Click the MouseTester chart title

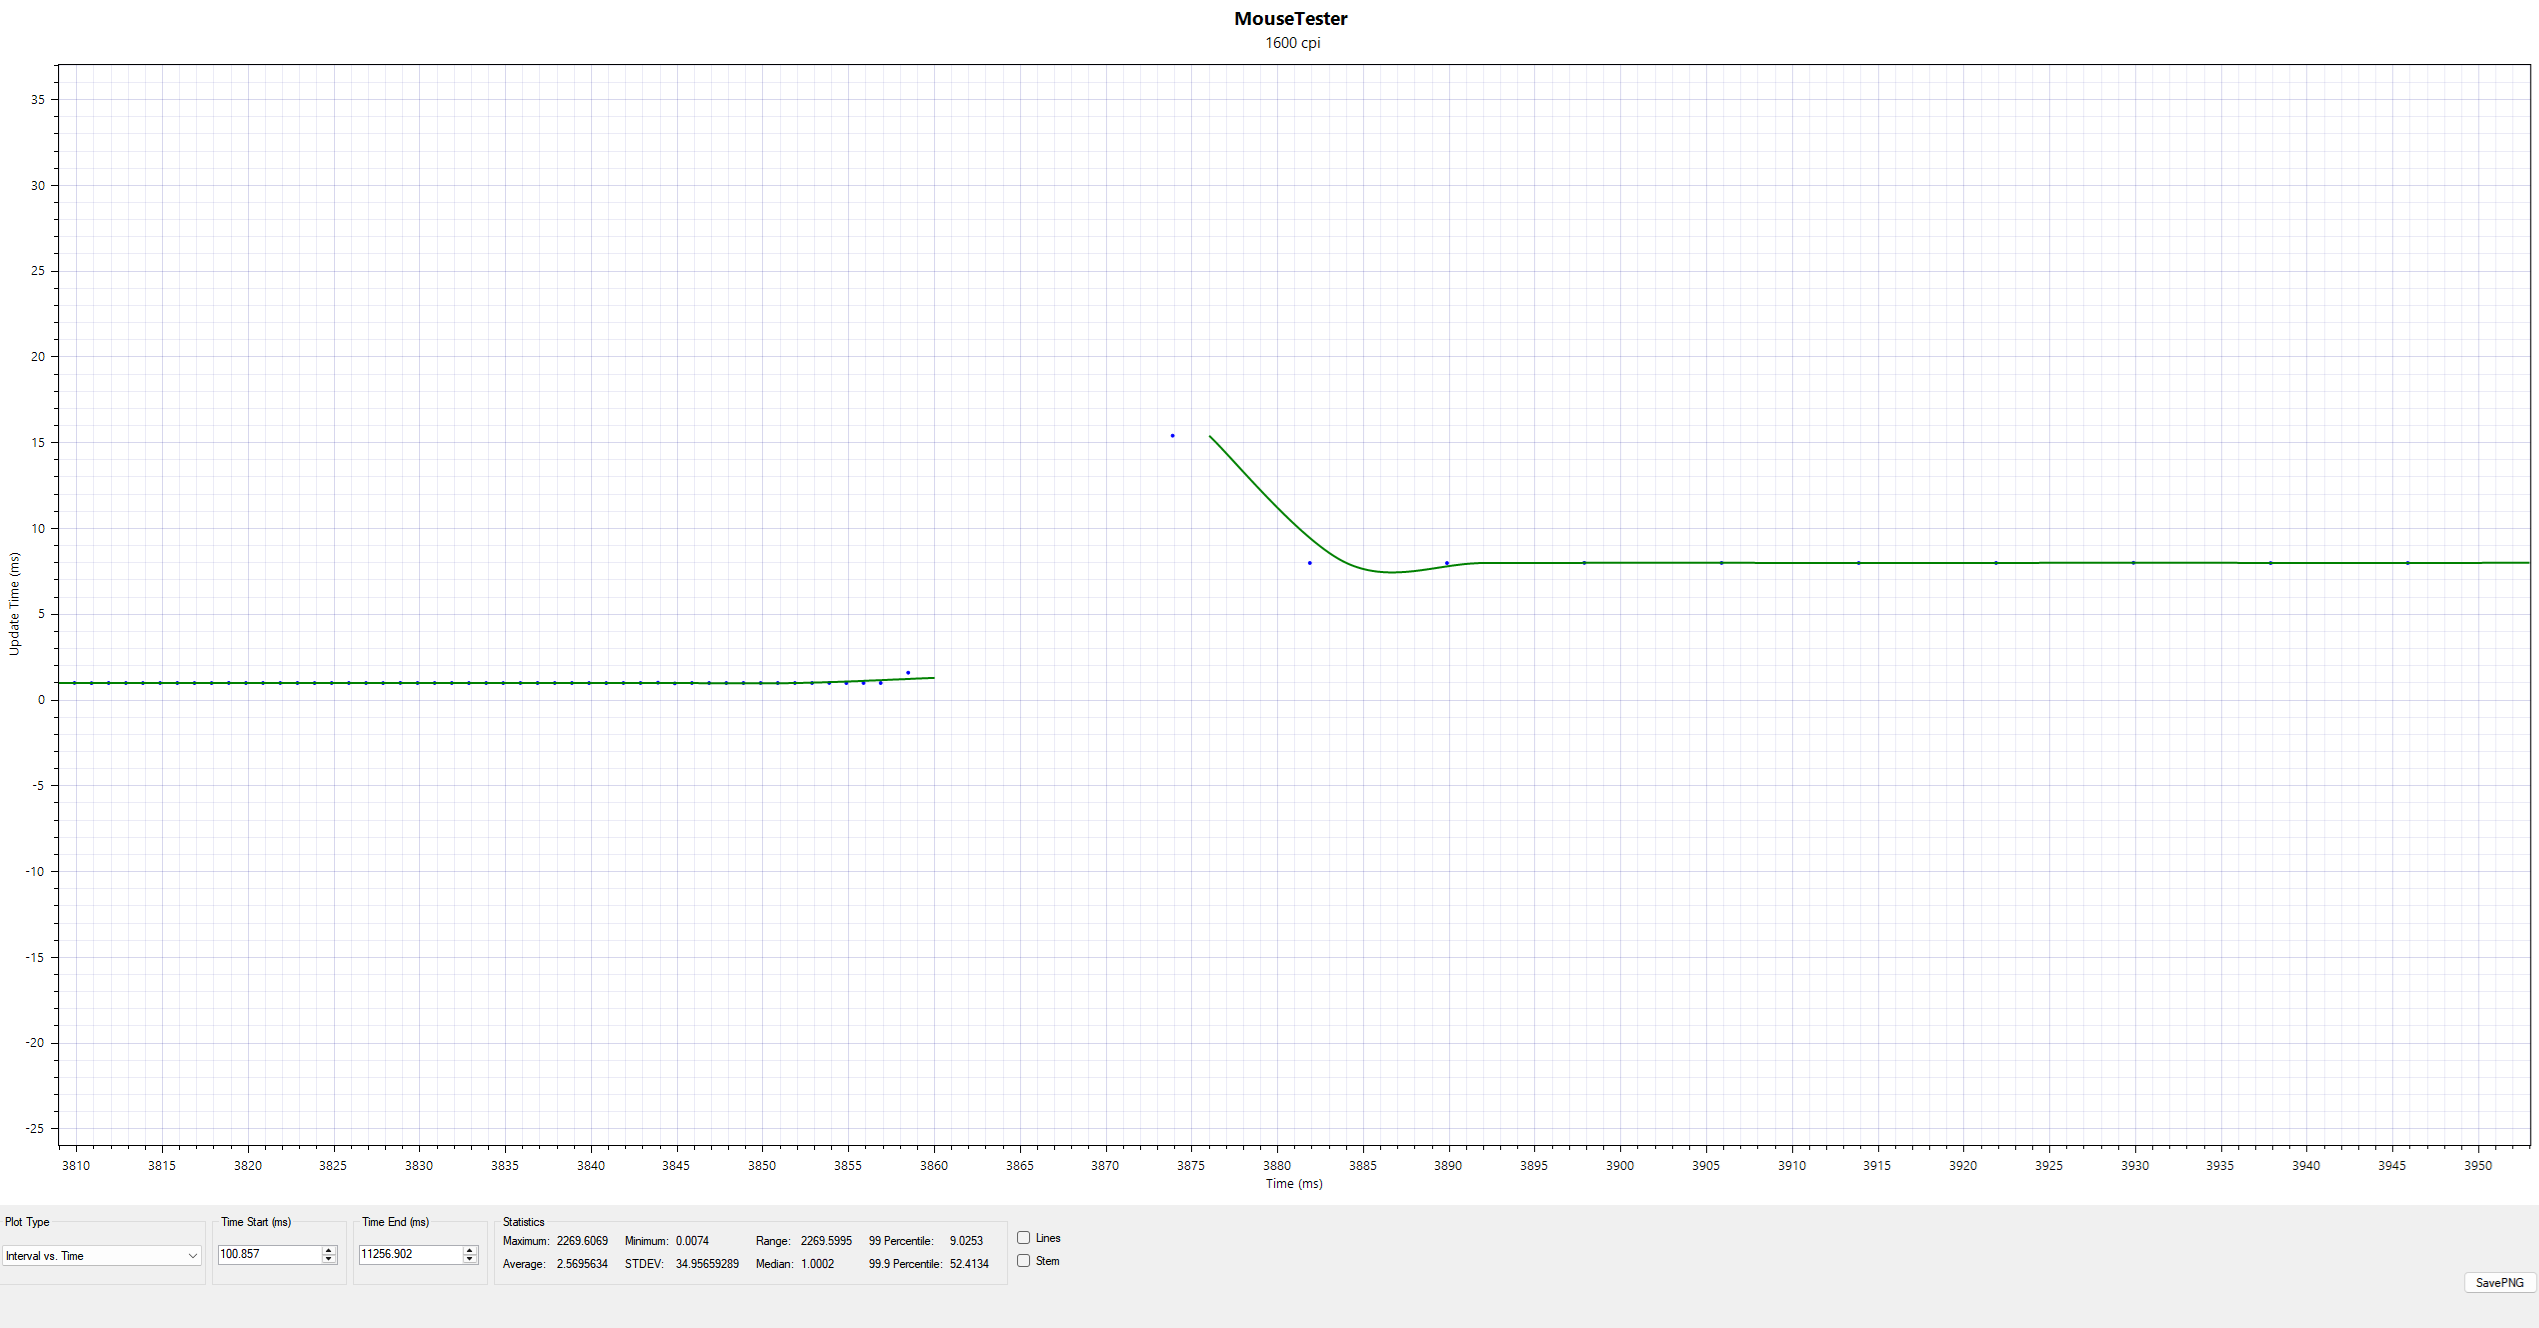click(x=1291, y=19)
